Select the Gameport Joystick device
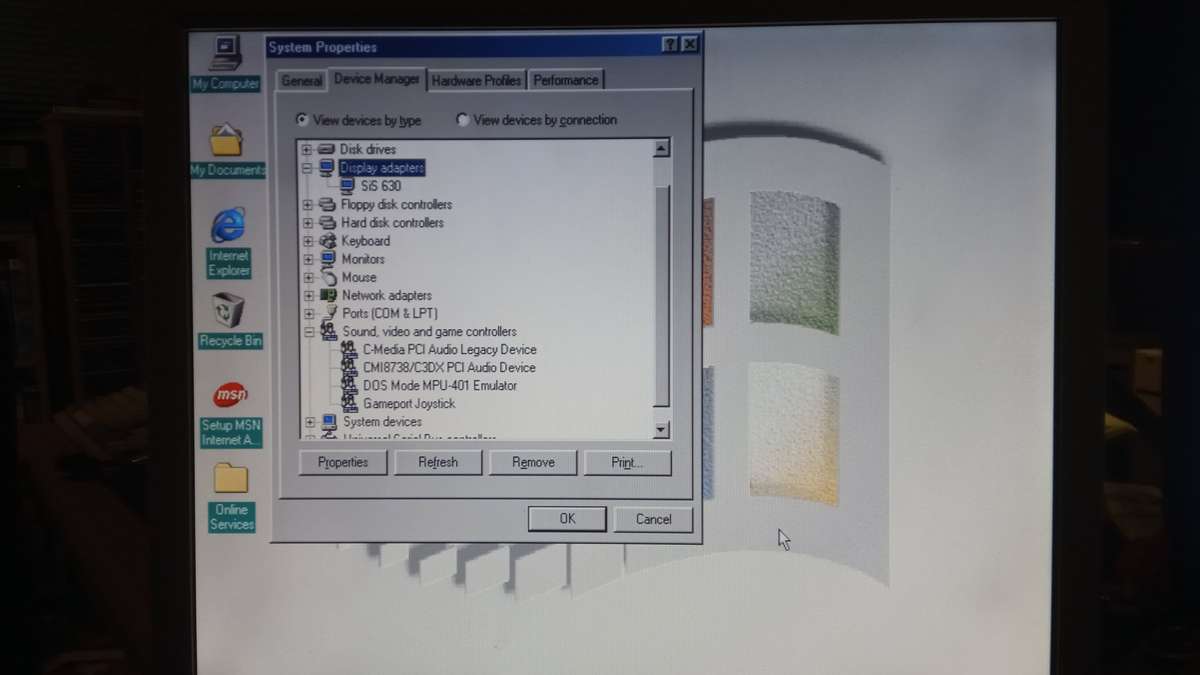 pyautogui.click(x=408, y=404)
